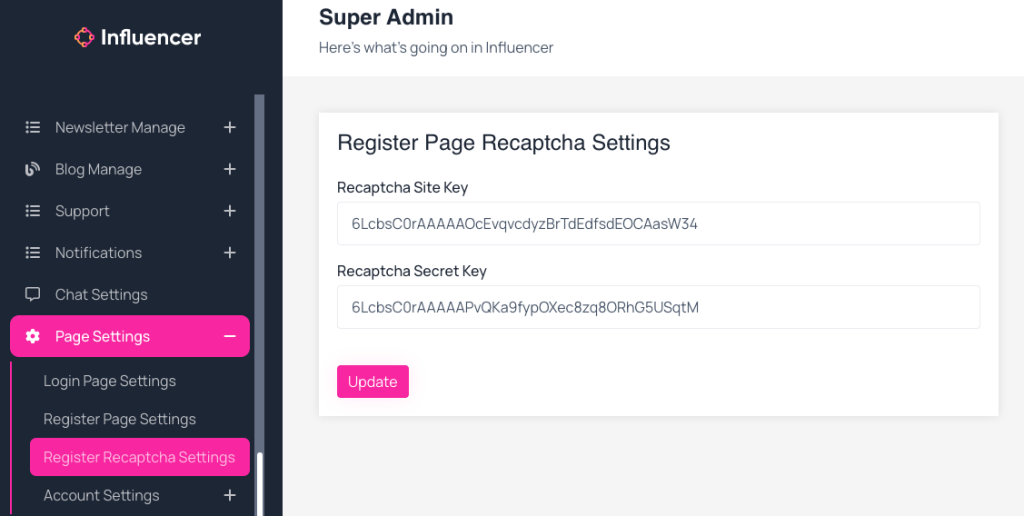Expand Account Settings submenu plus
This screenshot has width=1024, height=516.
pyautogui.click(x=230, y=496)
